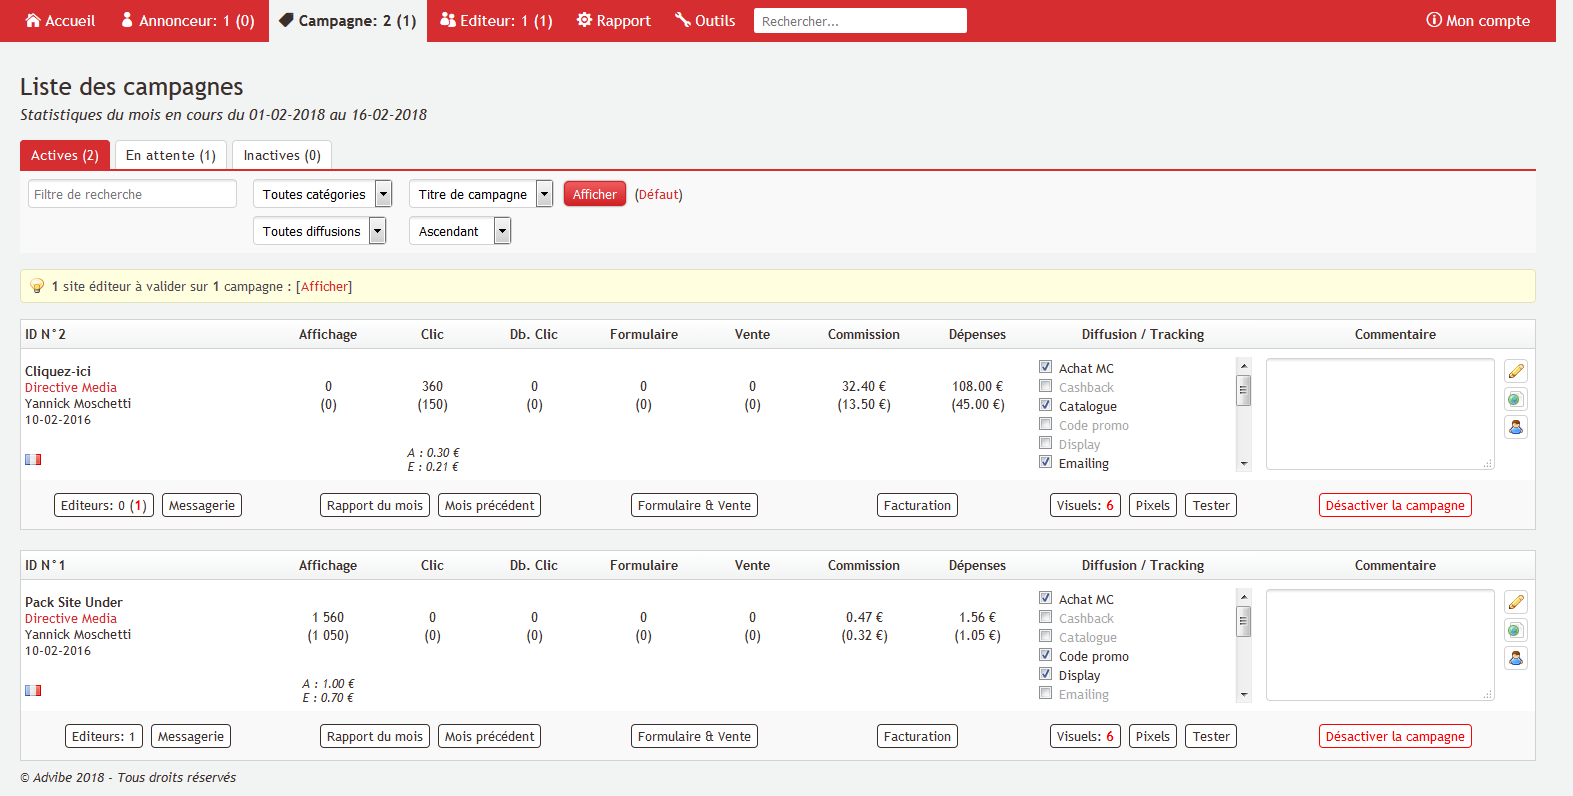Screen dimensions: 1573x796
Task: Click the Rechercher search field in top bar
Action: pos(860,21)
